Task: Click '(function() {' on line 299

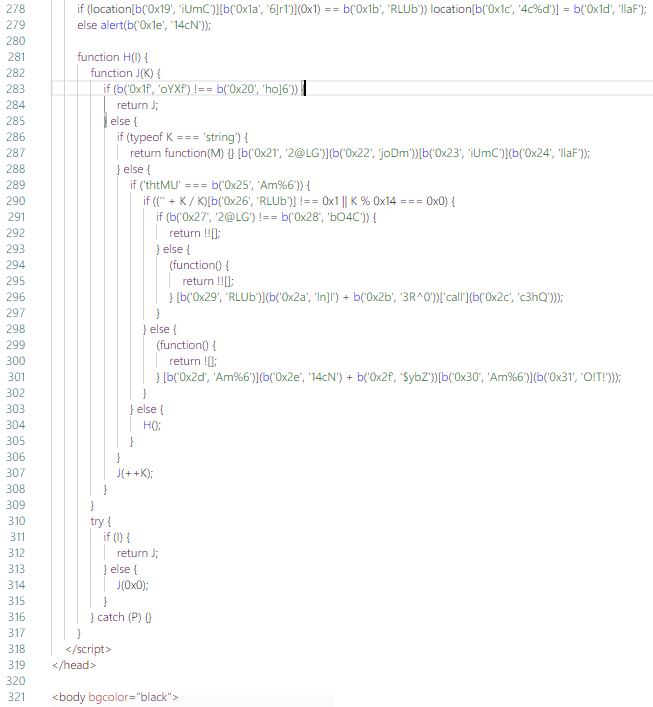Action: [186, 345]
